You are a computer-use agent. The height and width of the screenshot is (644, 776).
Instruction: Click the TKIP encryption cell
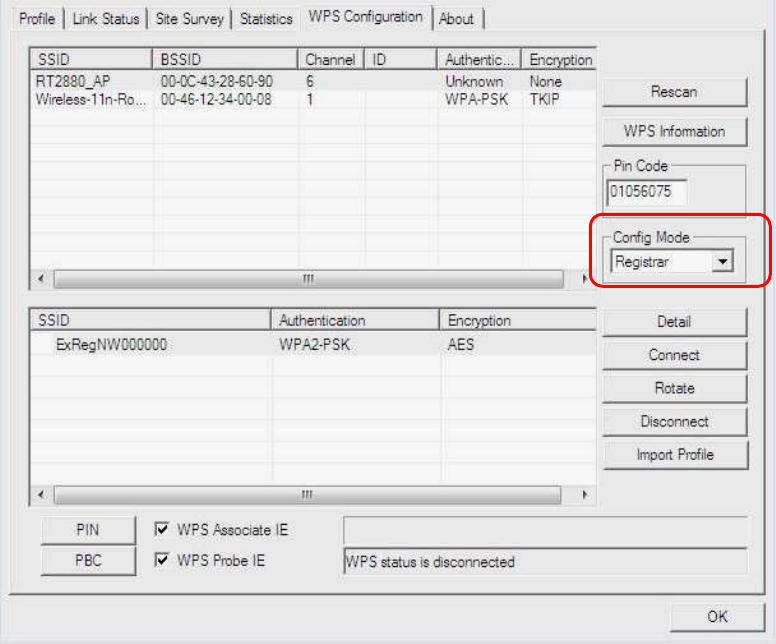pyautogui.click(x=544, y=99)
